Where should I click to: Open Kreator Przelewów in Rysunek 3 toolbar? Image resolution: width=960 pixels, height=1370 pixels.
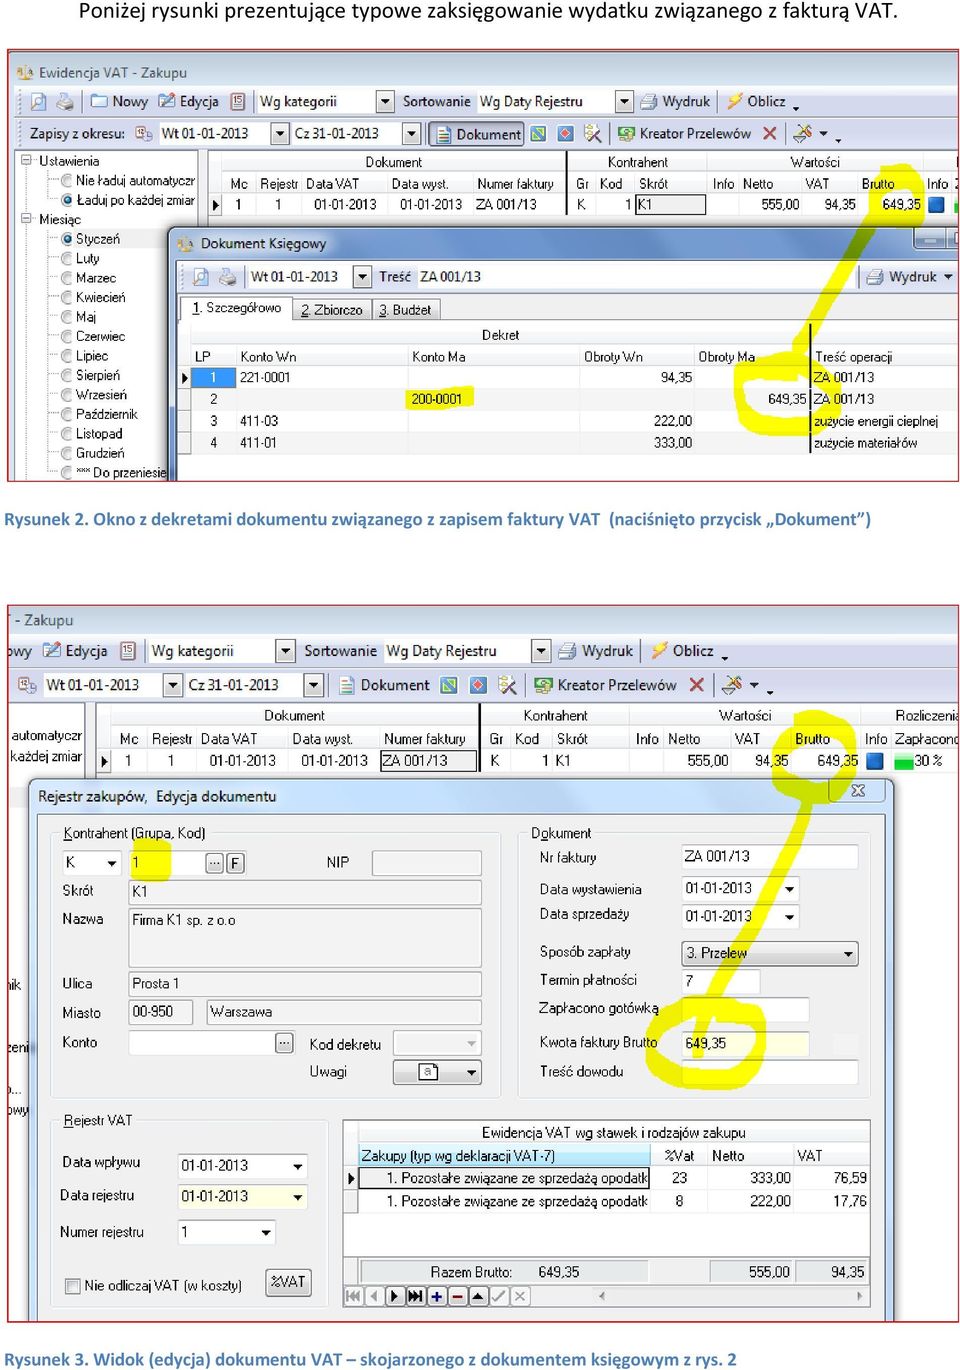(606, 685)
